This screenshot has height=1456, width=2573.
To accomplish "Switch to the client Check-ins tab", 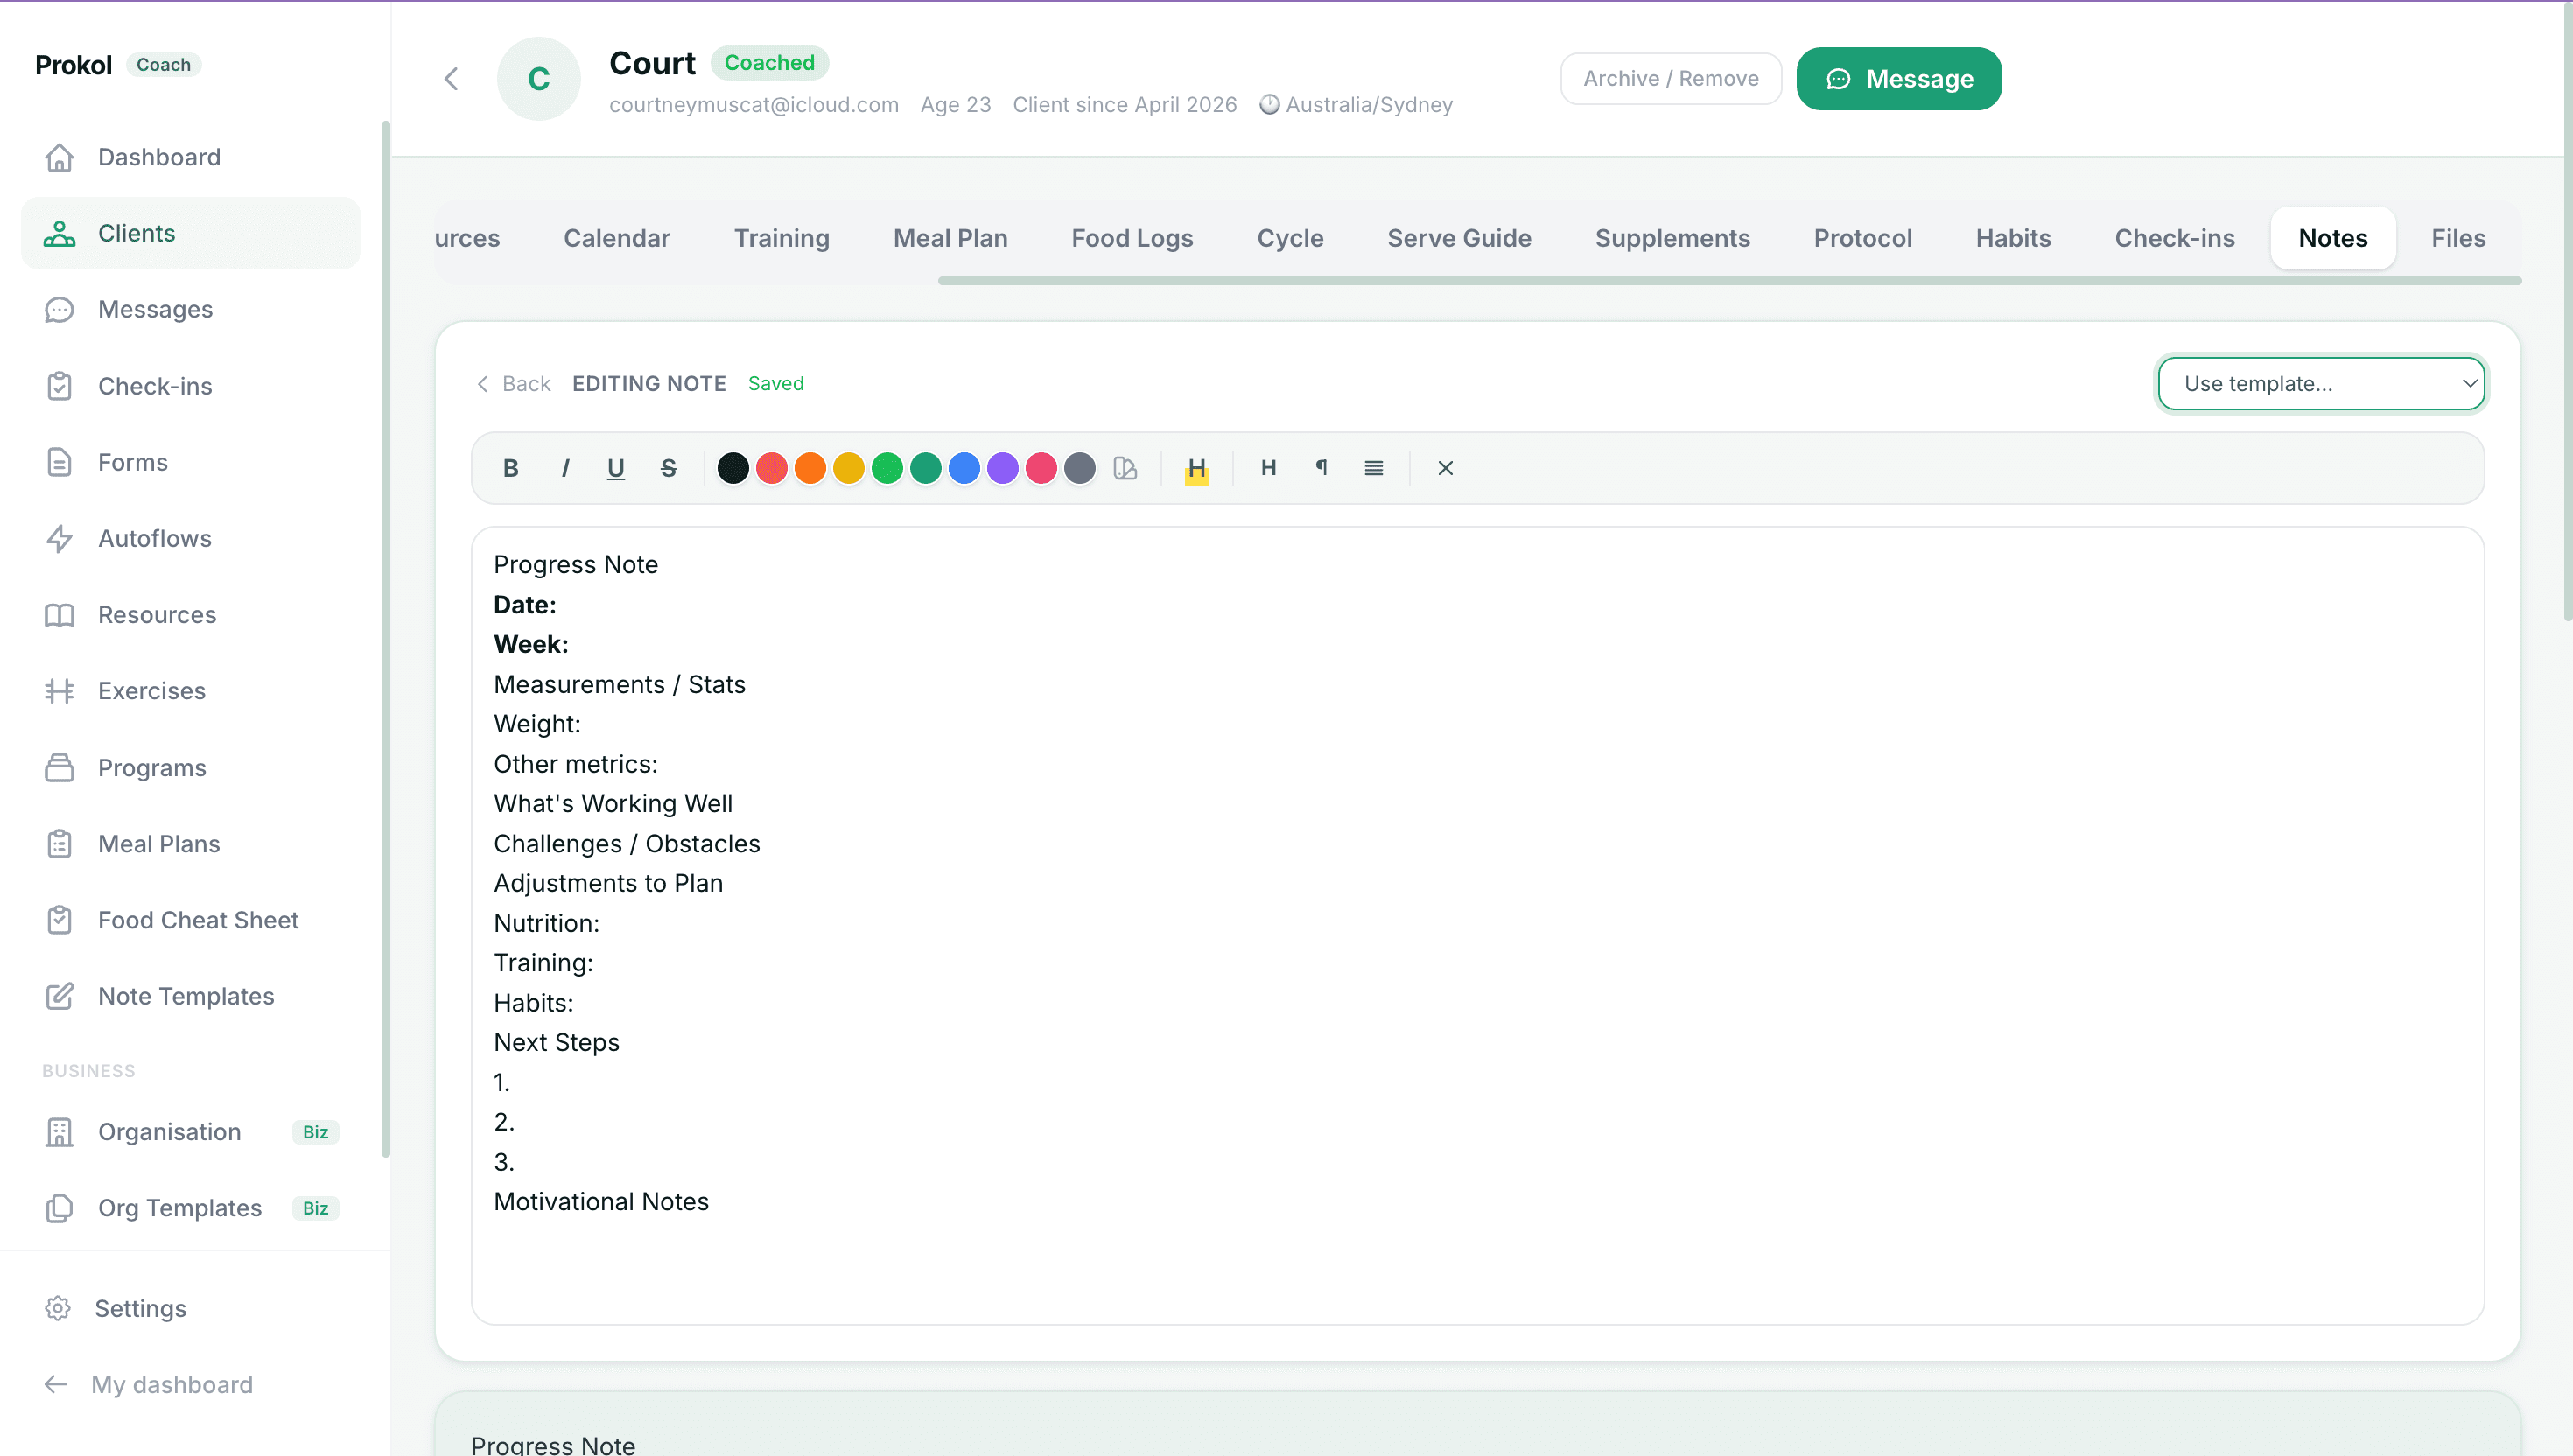I will [x=2174, y=238].
